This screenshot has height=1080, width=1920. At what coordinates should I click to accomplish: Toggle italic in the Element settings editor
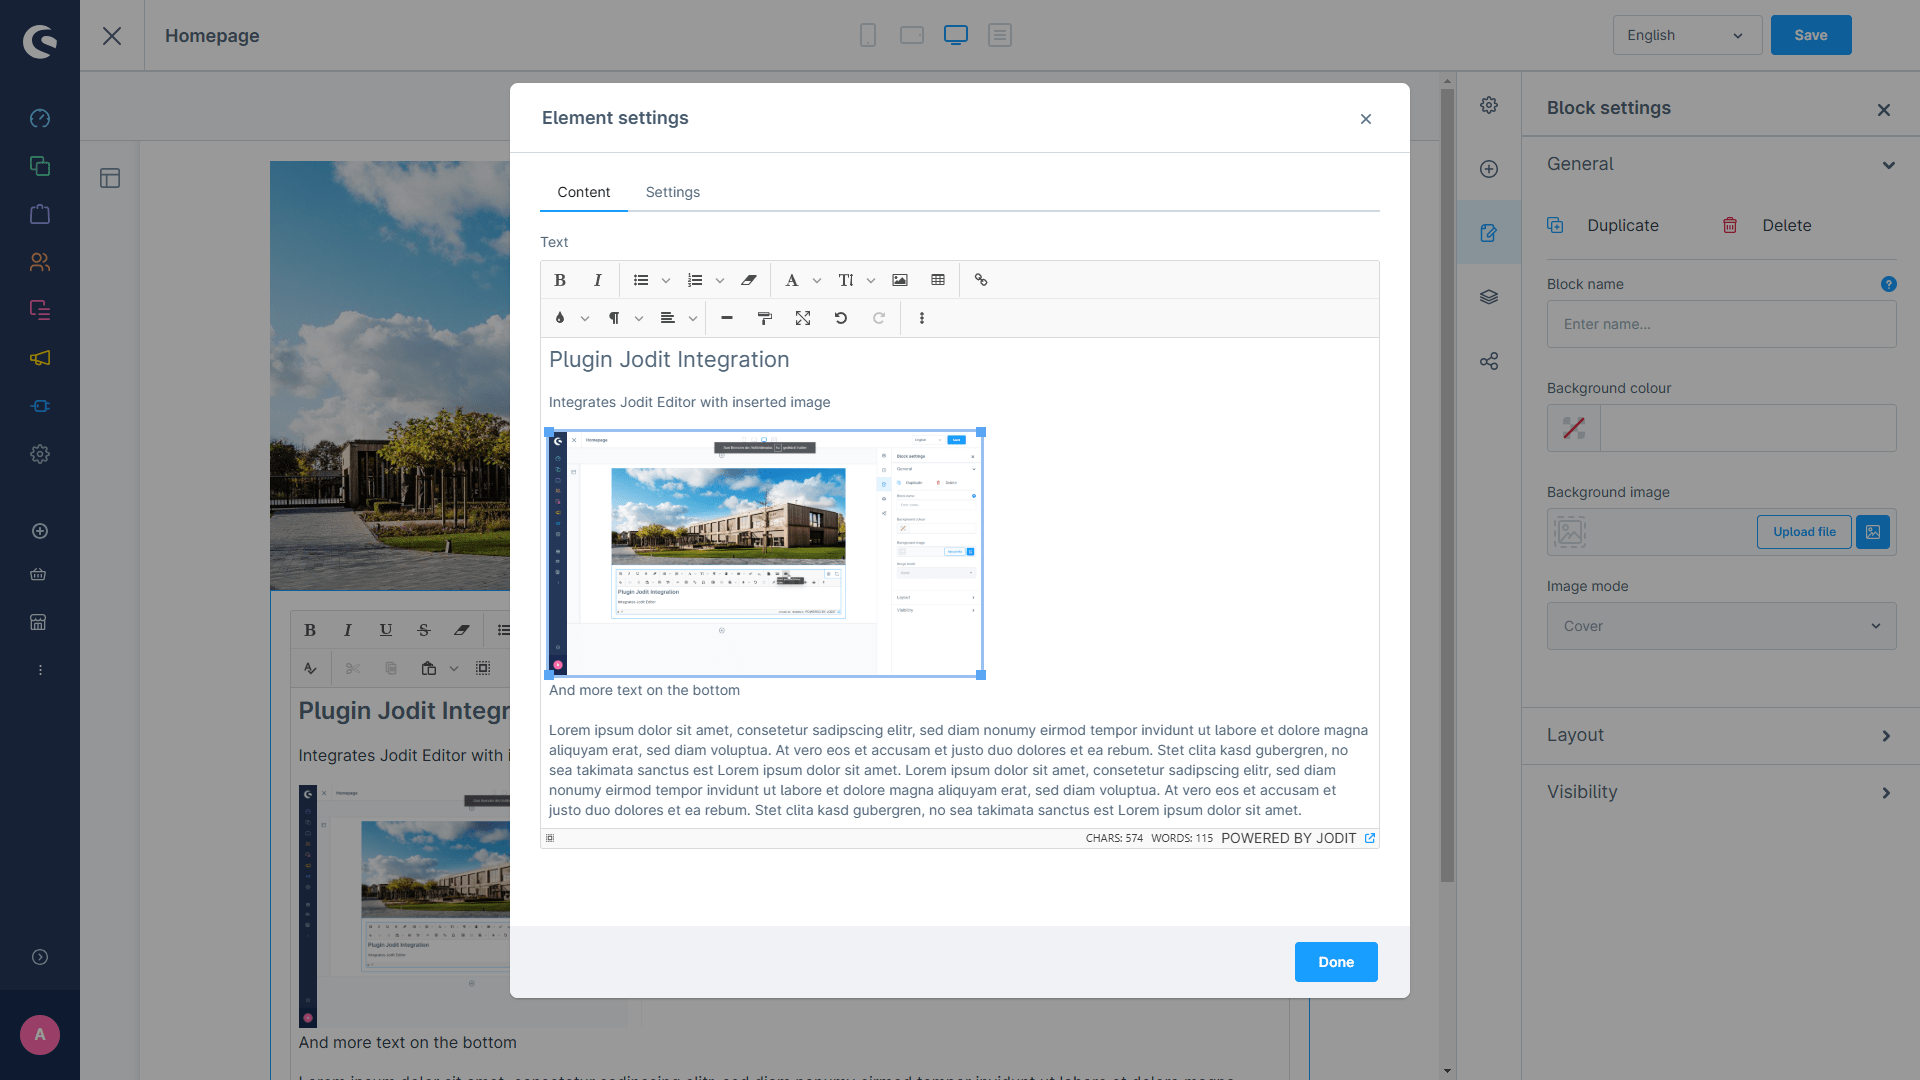click(598, 280)
